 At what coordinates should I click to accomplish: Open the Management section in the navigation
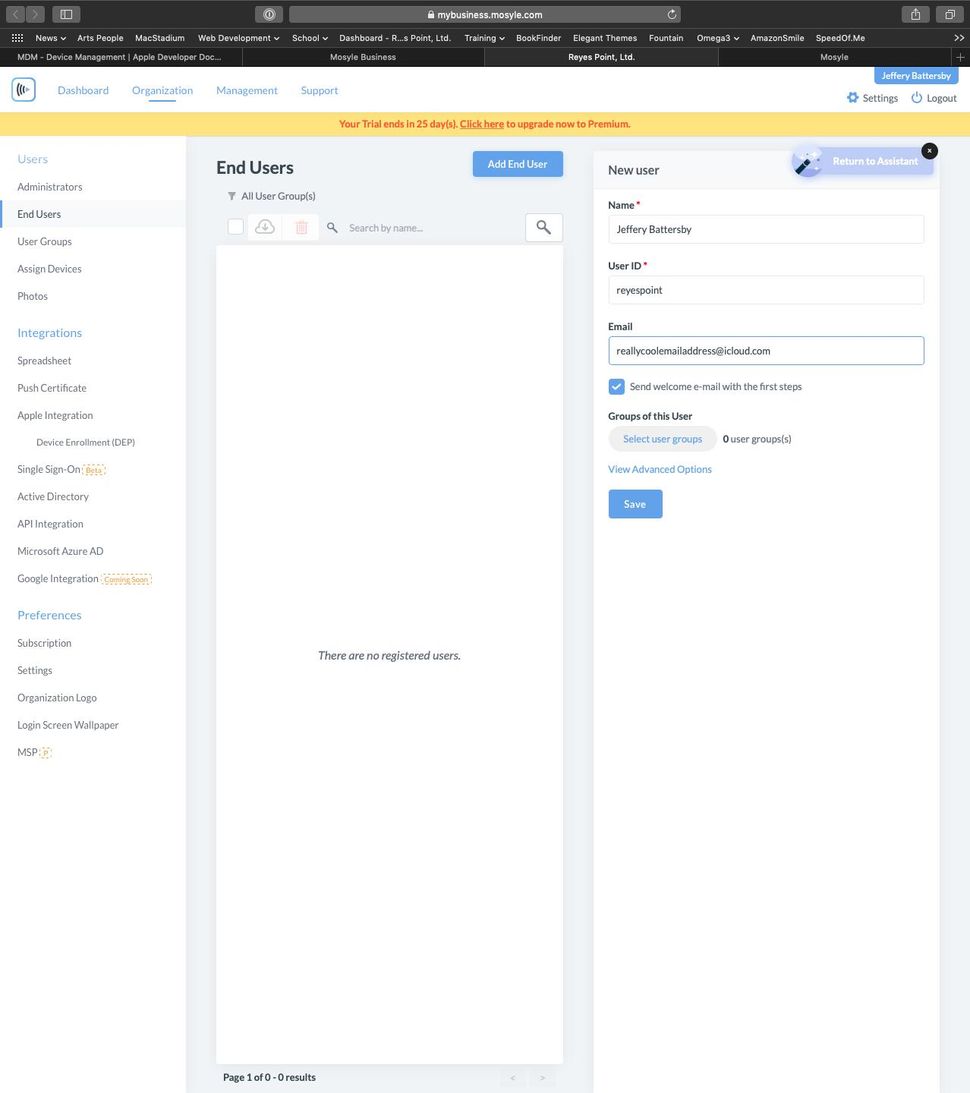pos(246,90)
